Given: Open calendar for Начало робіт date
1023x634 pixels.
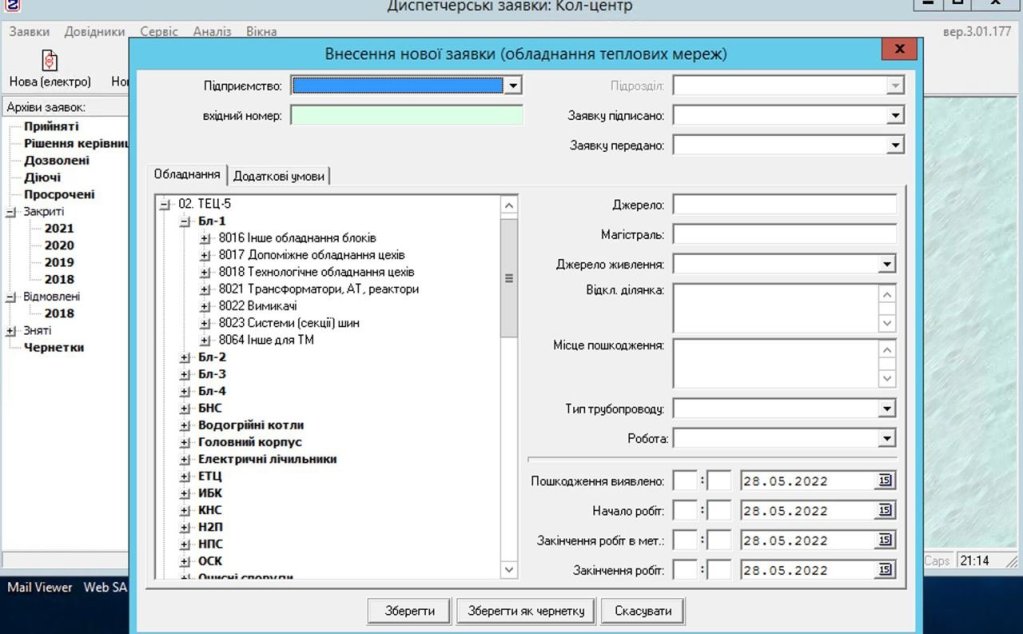Looking at the screenshot, I should click(885, 511).
